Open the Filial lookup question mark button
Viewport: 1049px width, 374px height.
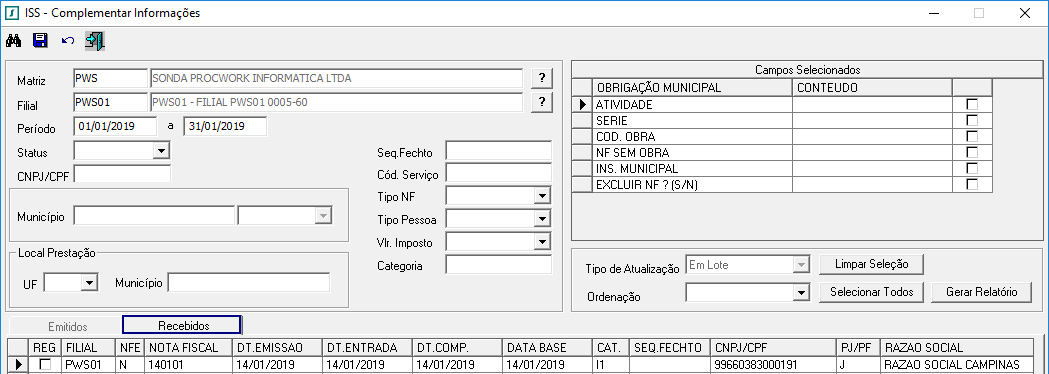click(543, 102)
